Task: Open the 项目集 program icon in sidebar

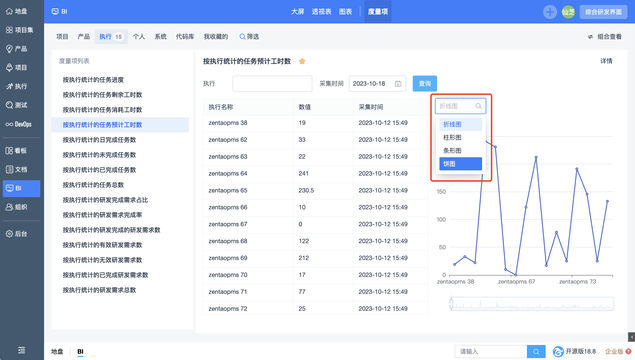Action: tap(10, 30)
